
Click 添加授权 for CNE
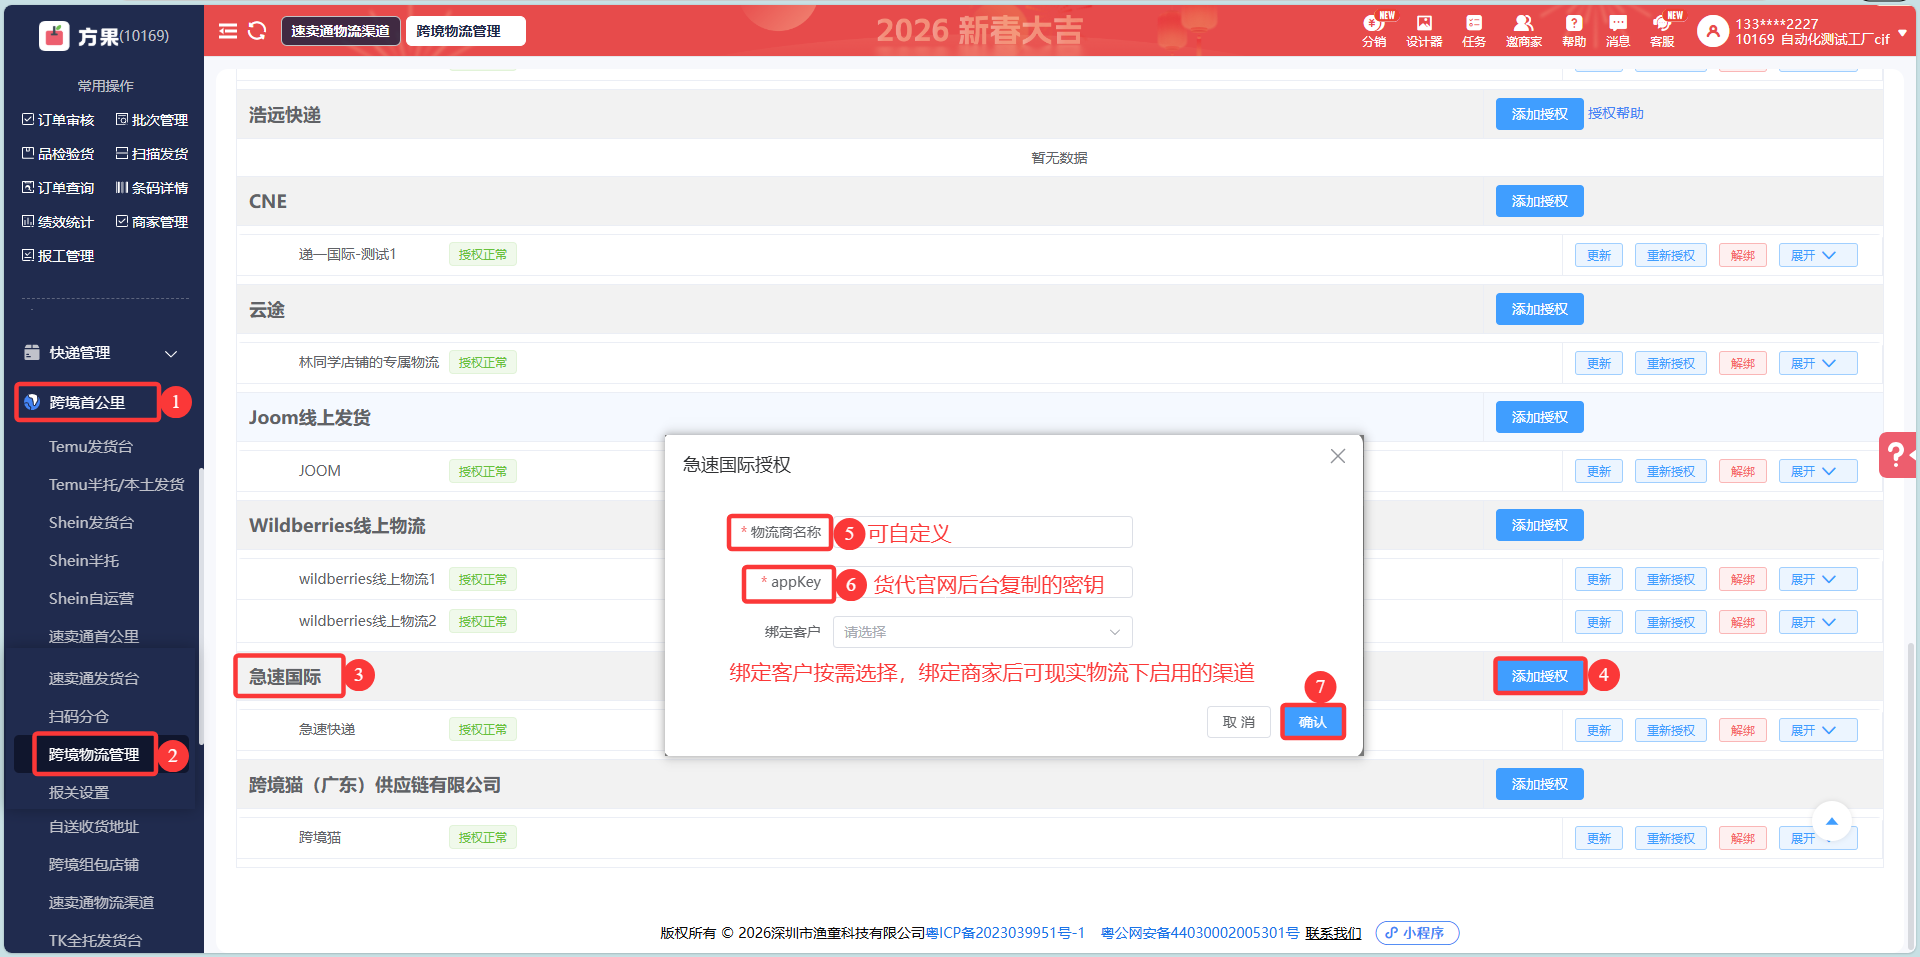(1540, 201)
